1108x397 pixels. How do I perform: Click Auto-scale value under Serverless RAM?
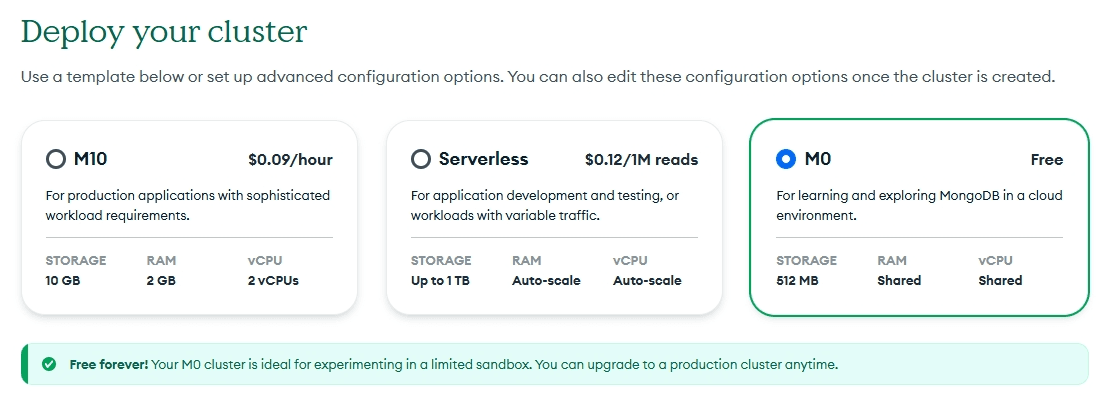[x=546, y=280]
